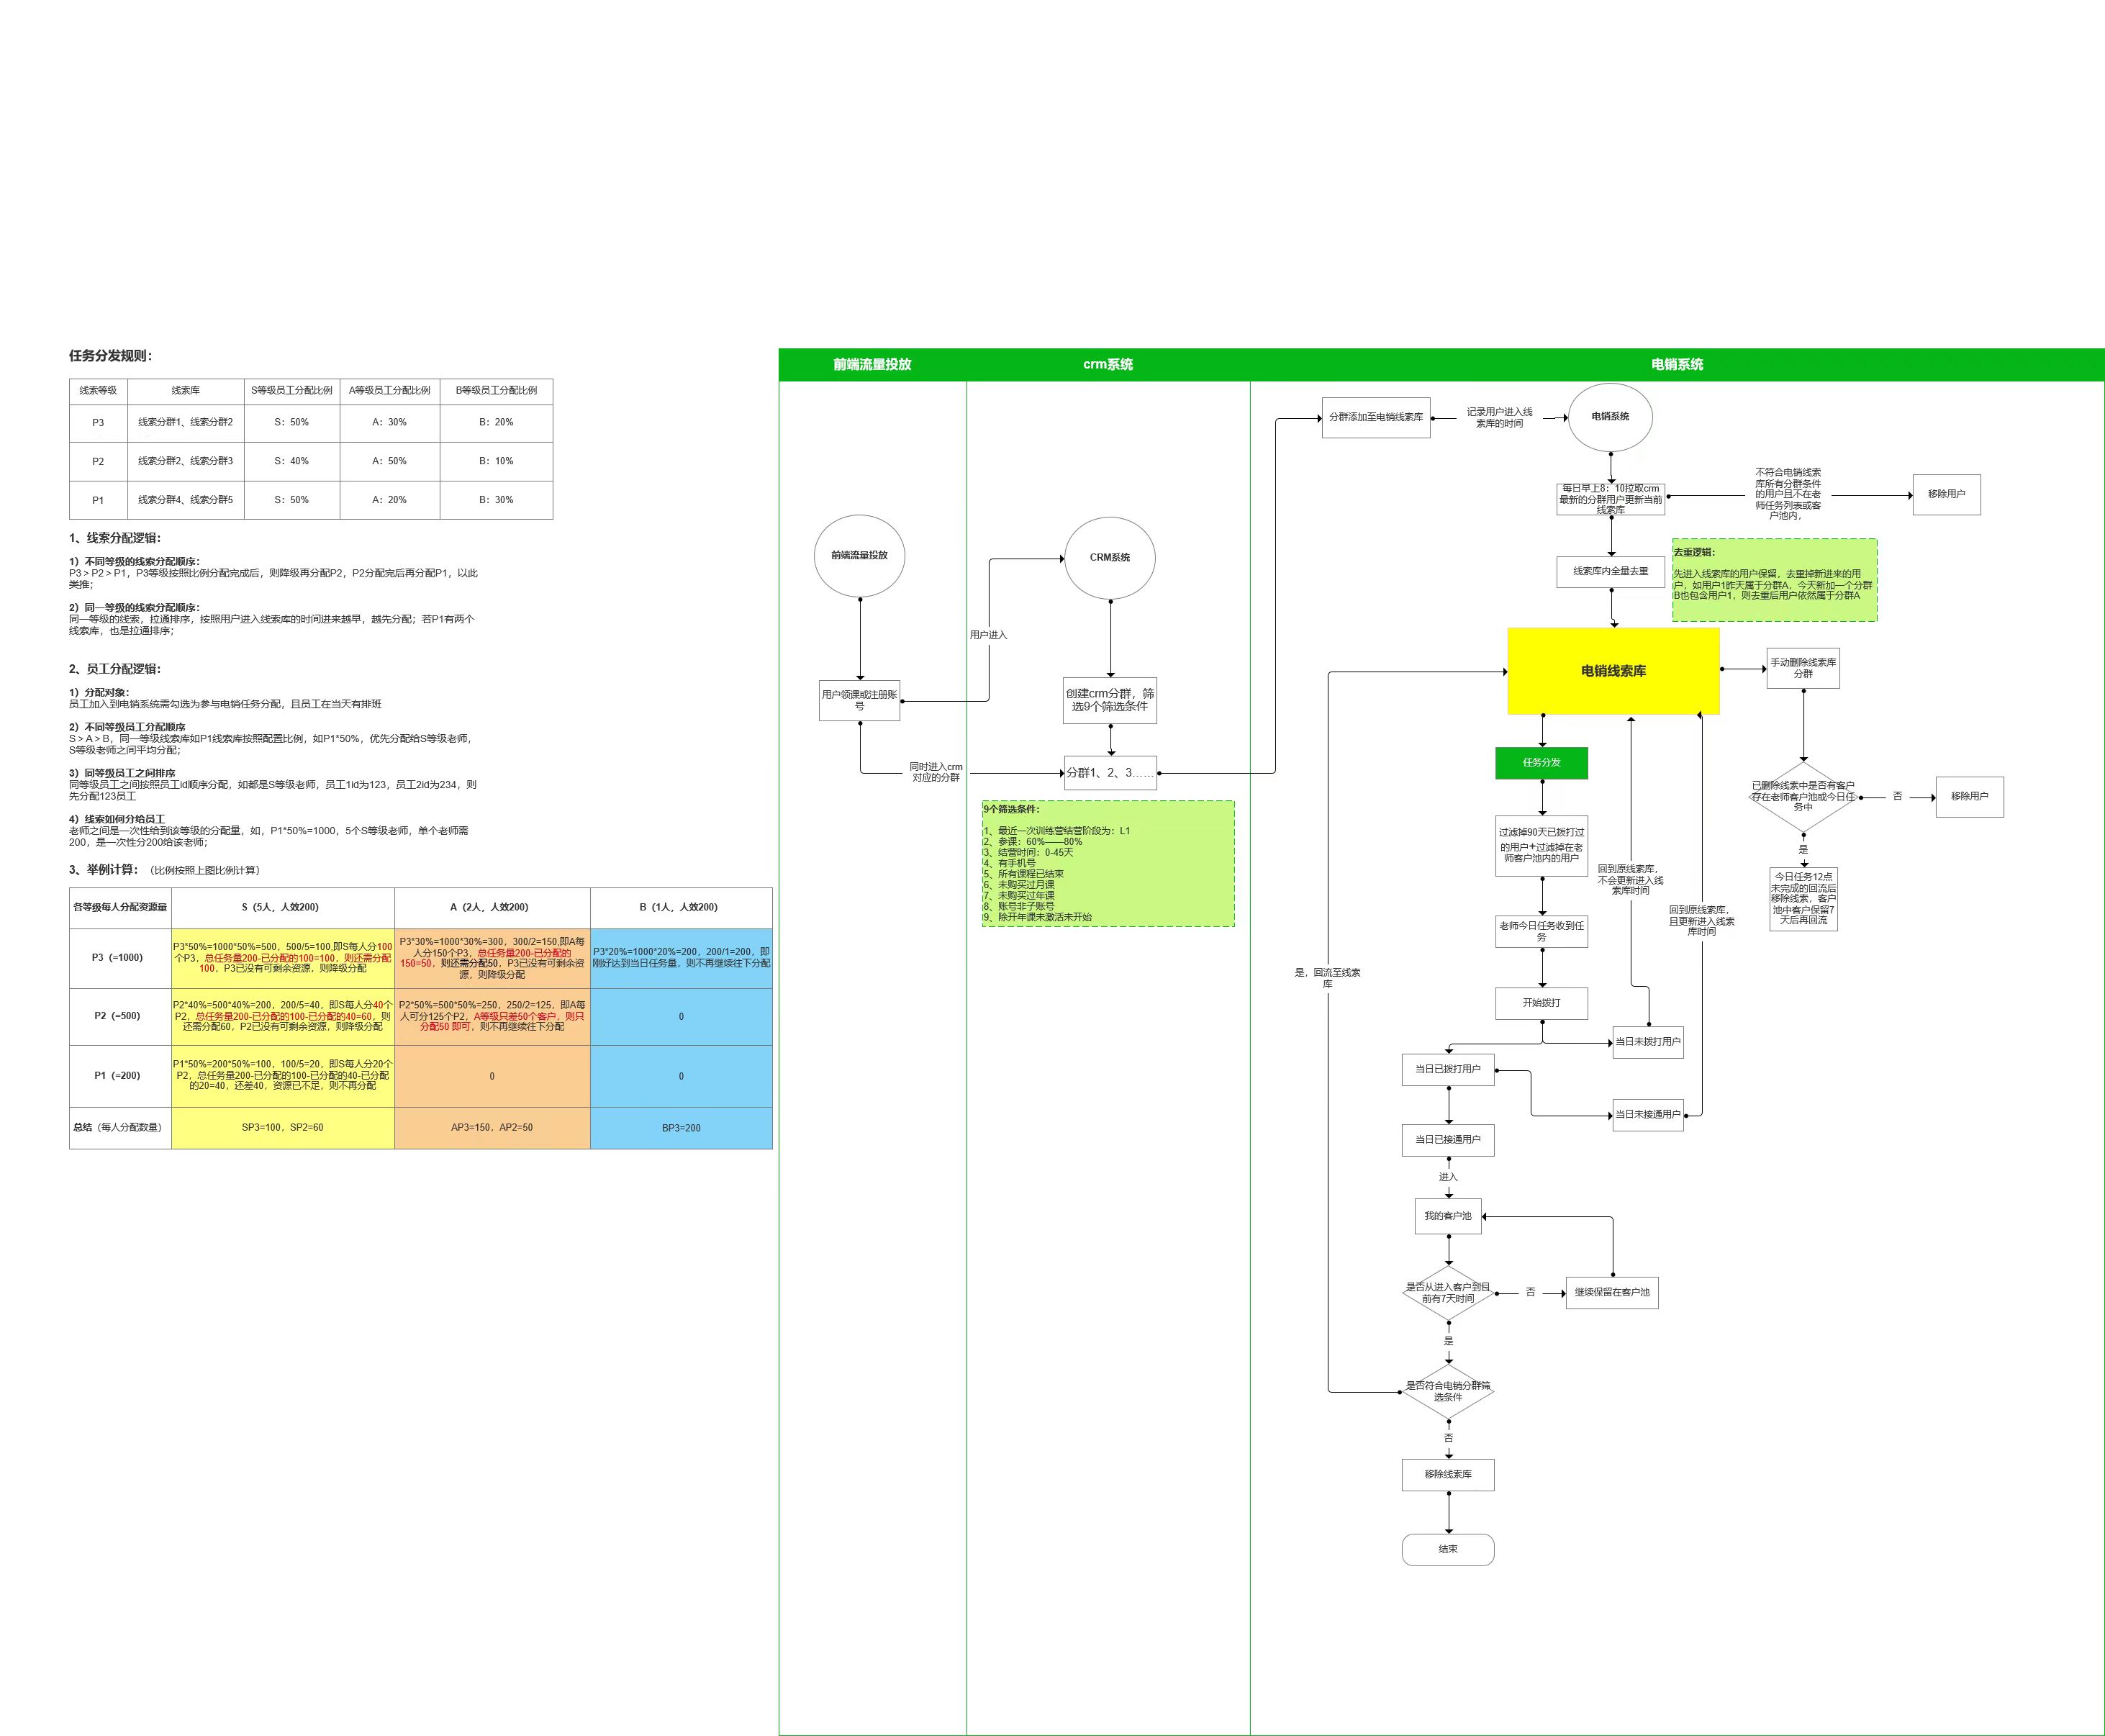Select the crm系统 swimlane header

pos(1108,365)
